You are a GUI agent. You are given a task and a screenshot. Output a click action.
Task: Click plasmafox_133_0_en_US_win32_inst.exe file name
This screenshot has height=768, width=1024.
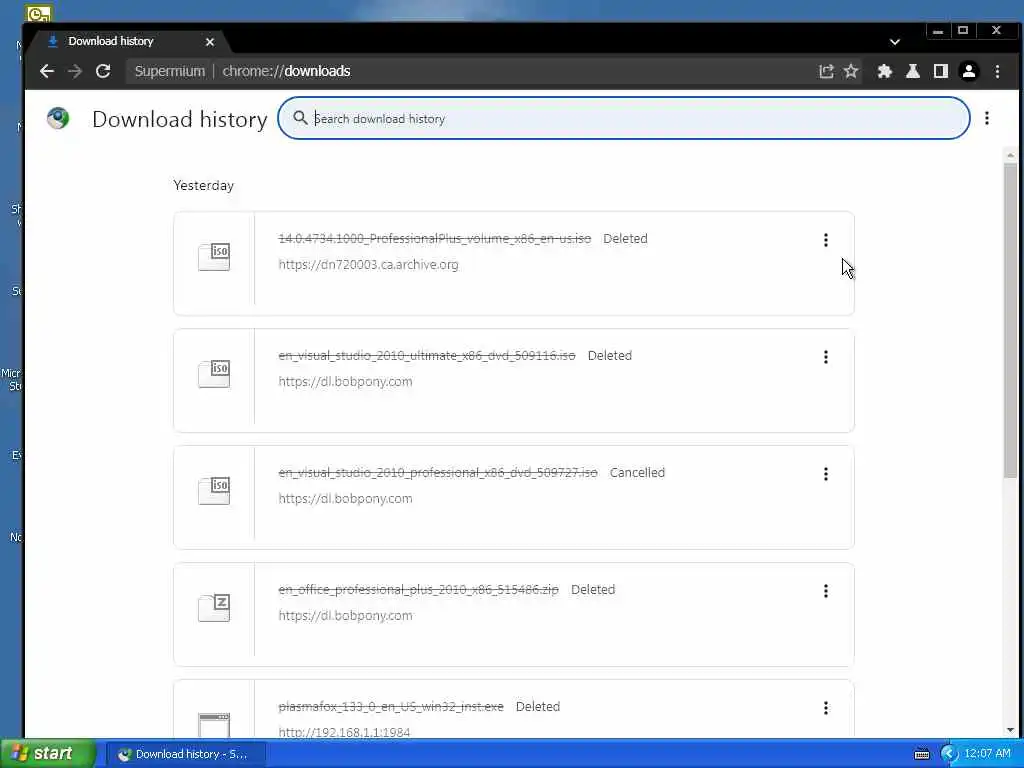click(x=391, y=706)
